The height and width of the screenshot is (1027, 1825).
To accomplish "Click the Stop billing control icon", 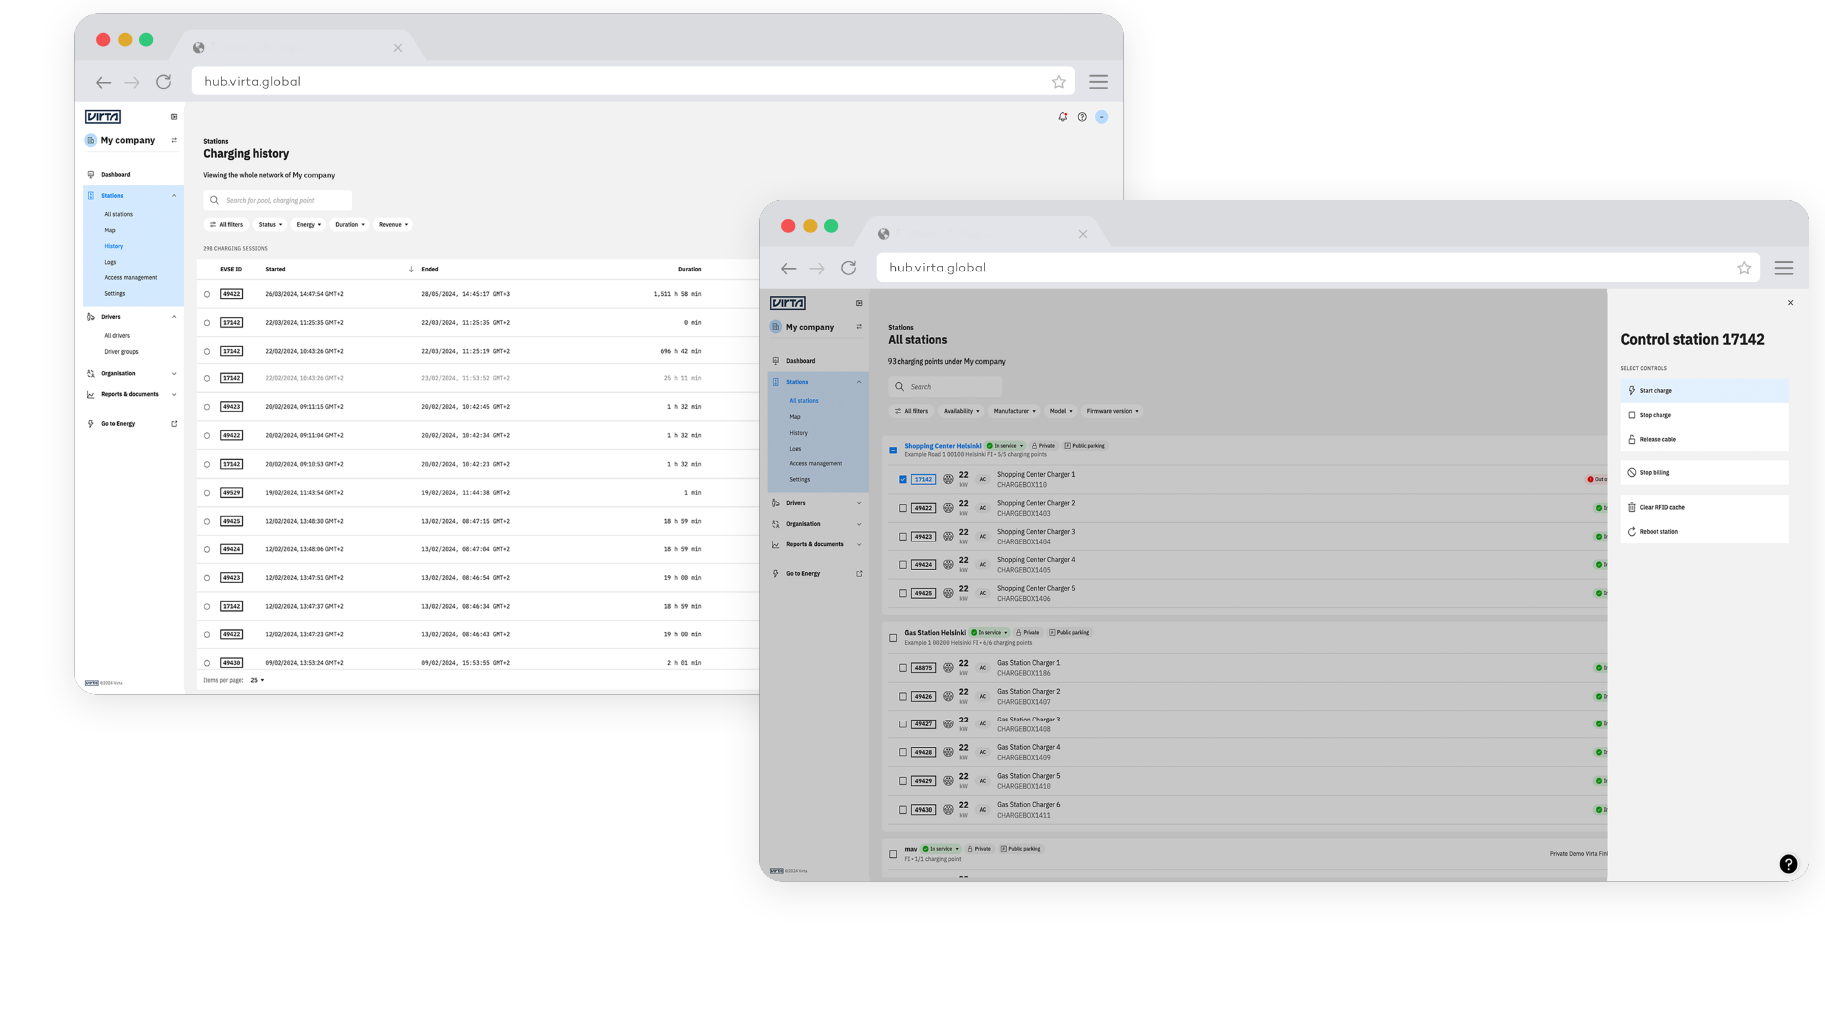I will click(x=1632, y=473).
